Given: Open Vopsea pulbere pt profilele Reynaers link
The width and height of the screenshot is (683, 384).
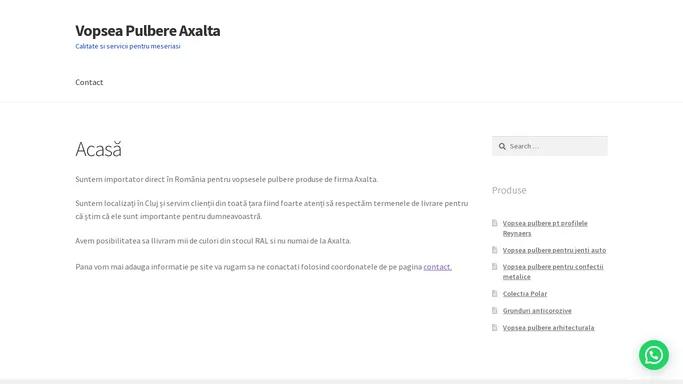Looking at the screenshot, I should pyautogui.click(x=545, y=228).
